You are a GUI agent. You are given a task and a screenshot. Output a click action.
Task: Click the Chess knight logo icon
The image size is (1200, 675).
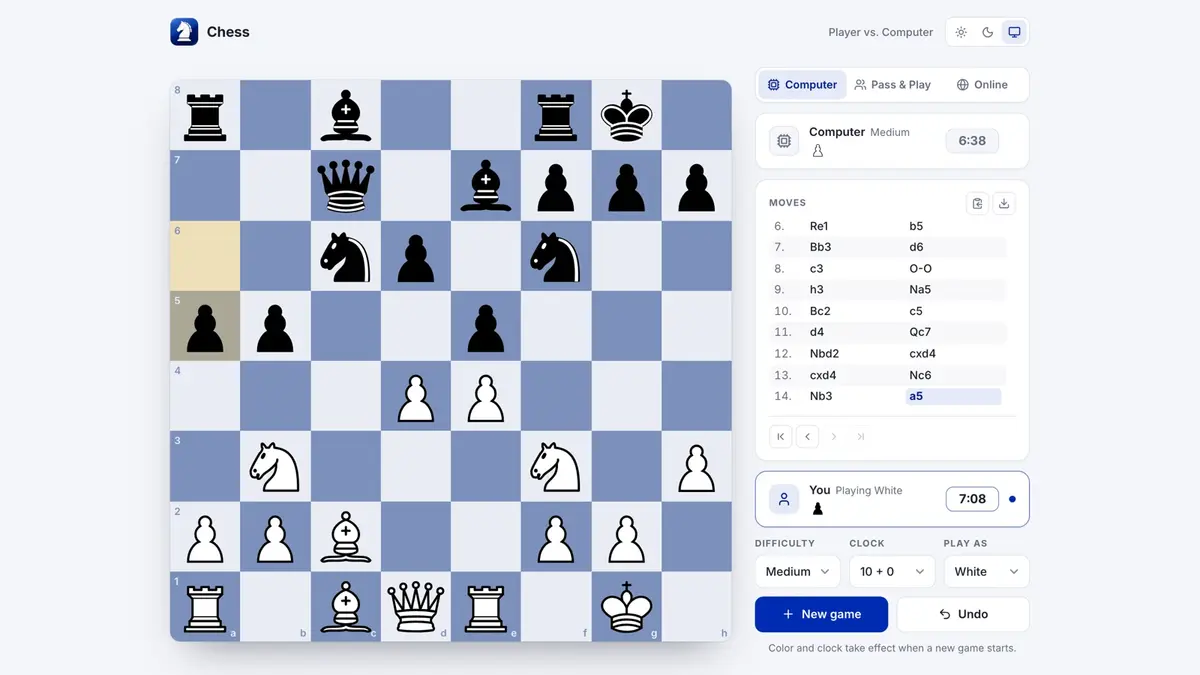tap(184, 32)
